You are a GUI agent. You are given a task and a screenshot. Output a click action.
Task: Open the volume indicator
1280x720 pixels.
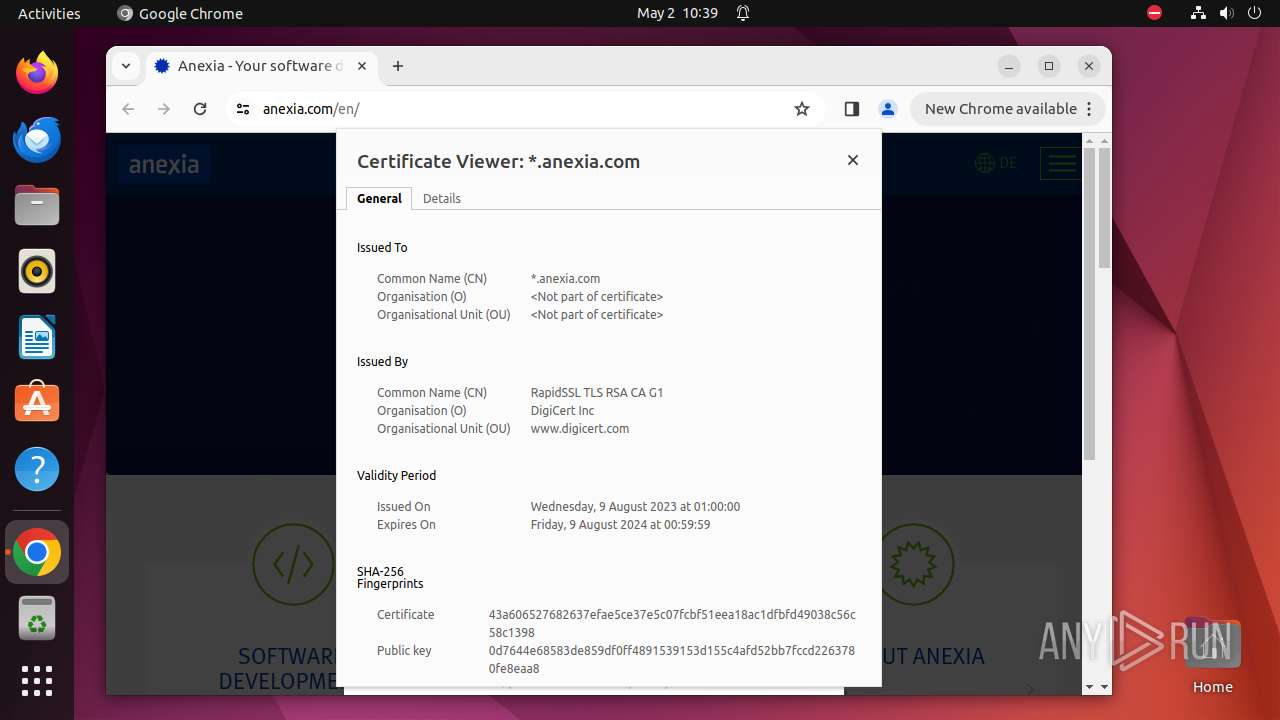tap(1227, 13)
